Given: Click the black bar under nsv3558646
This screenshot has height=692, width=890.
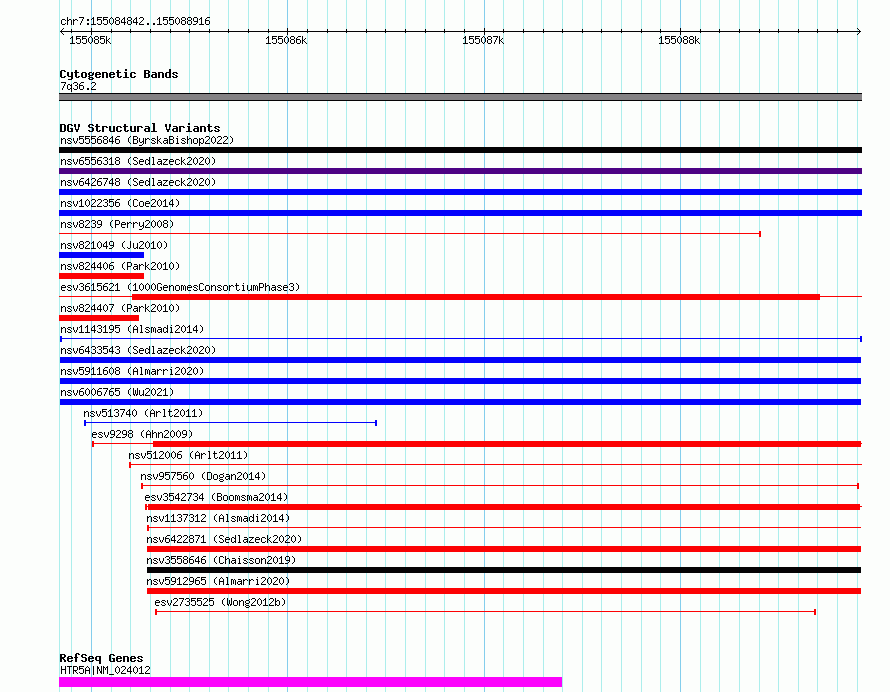Looking at the screenshot, I should [x=504, y=570].
